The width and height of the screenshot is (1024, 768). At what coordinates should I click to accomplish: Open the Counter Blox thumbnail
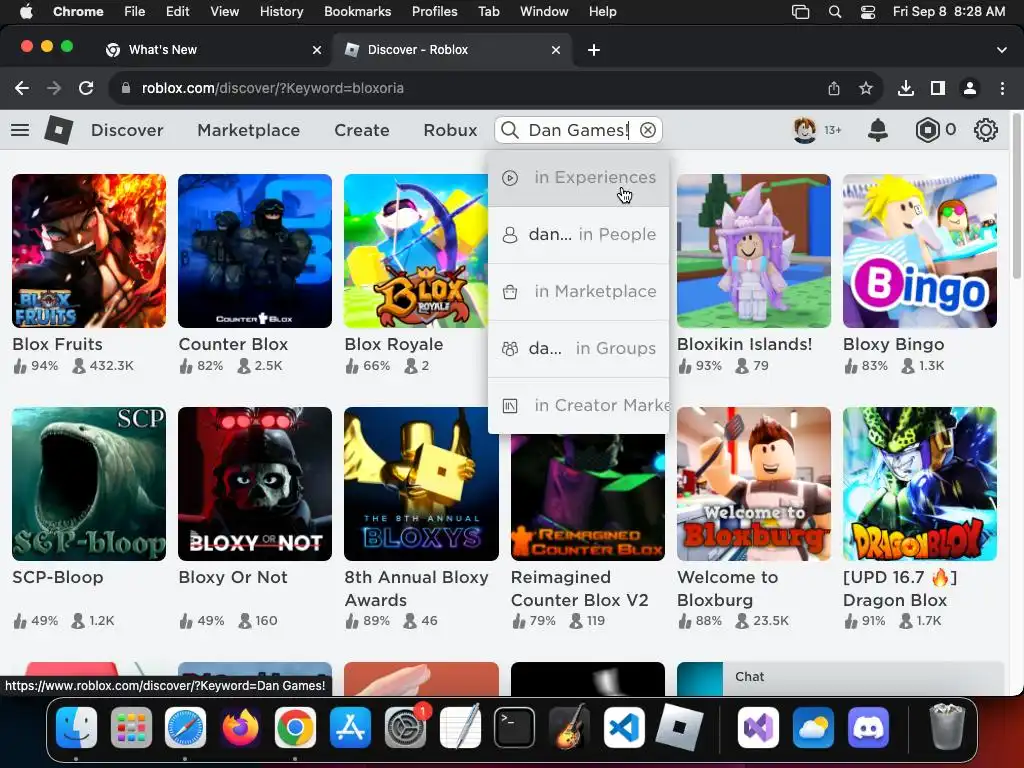click(255, 251)
